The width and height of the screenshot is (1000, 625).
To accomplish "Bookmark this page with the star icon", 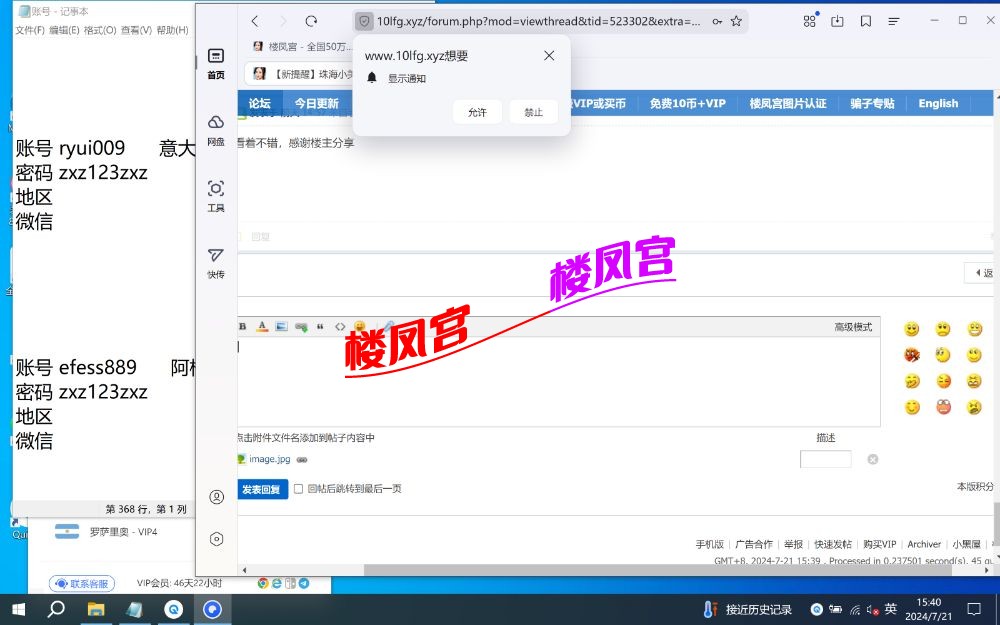I will point(736,21).
